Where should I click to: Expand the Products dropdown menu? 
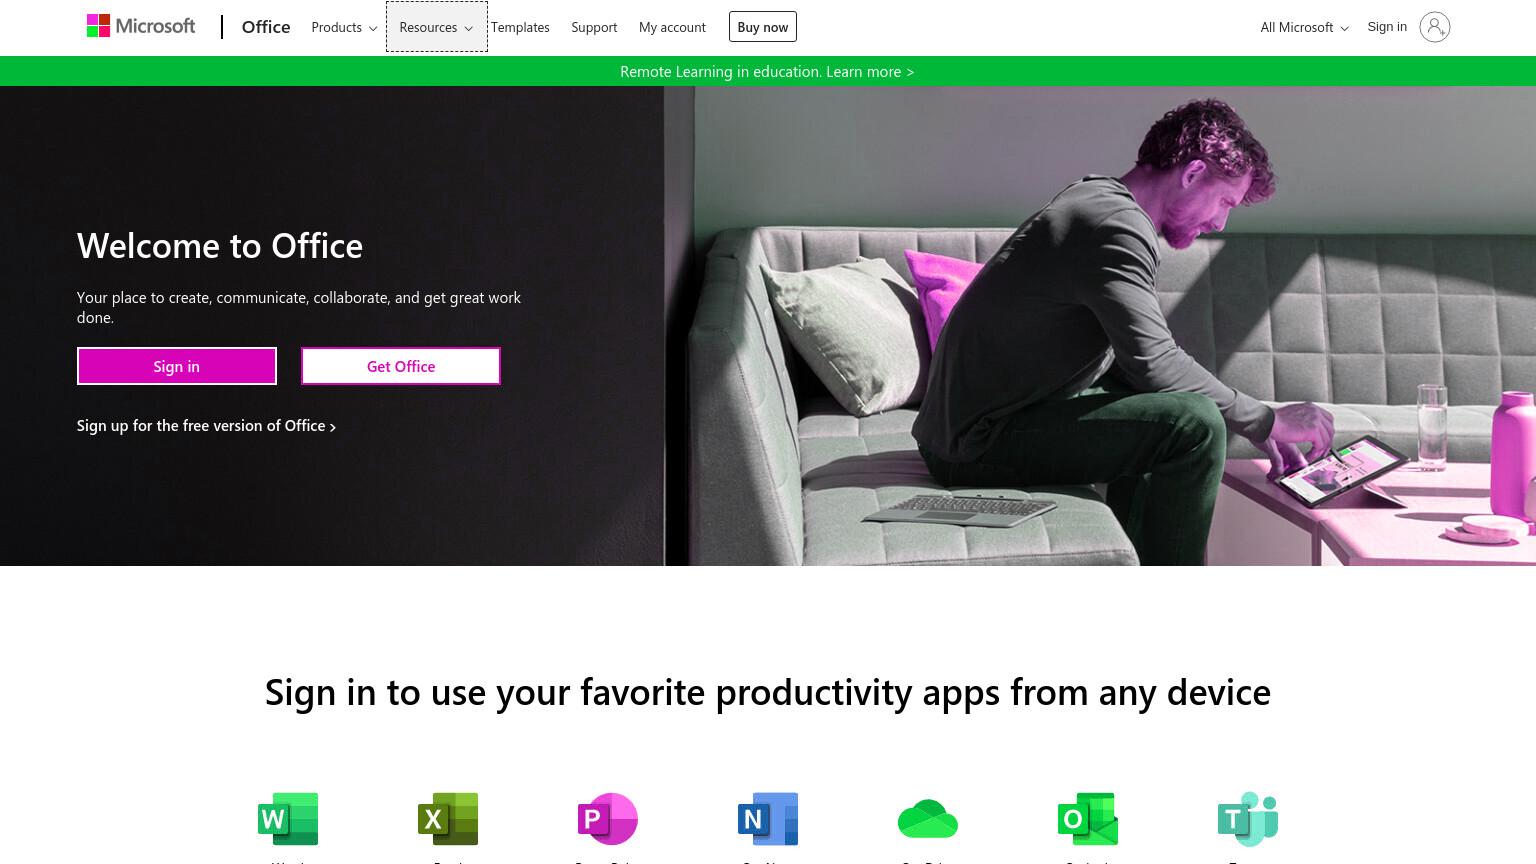click(x=344, y=27)
